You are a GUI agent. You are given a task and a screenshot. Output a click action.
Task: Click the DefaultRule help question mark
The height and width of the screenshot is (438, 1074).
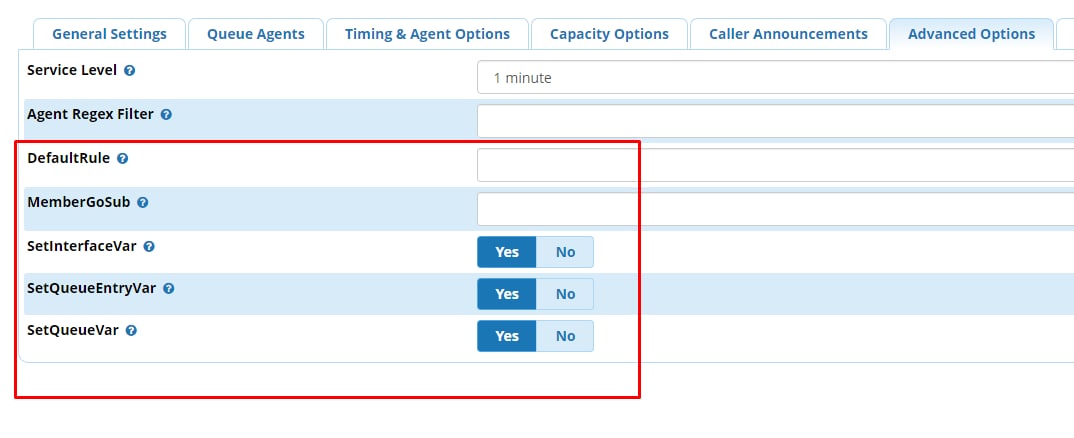(122, 158)
